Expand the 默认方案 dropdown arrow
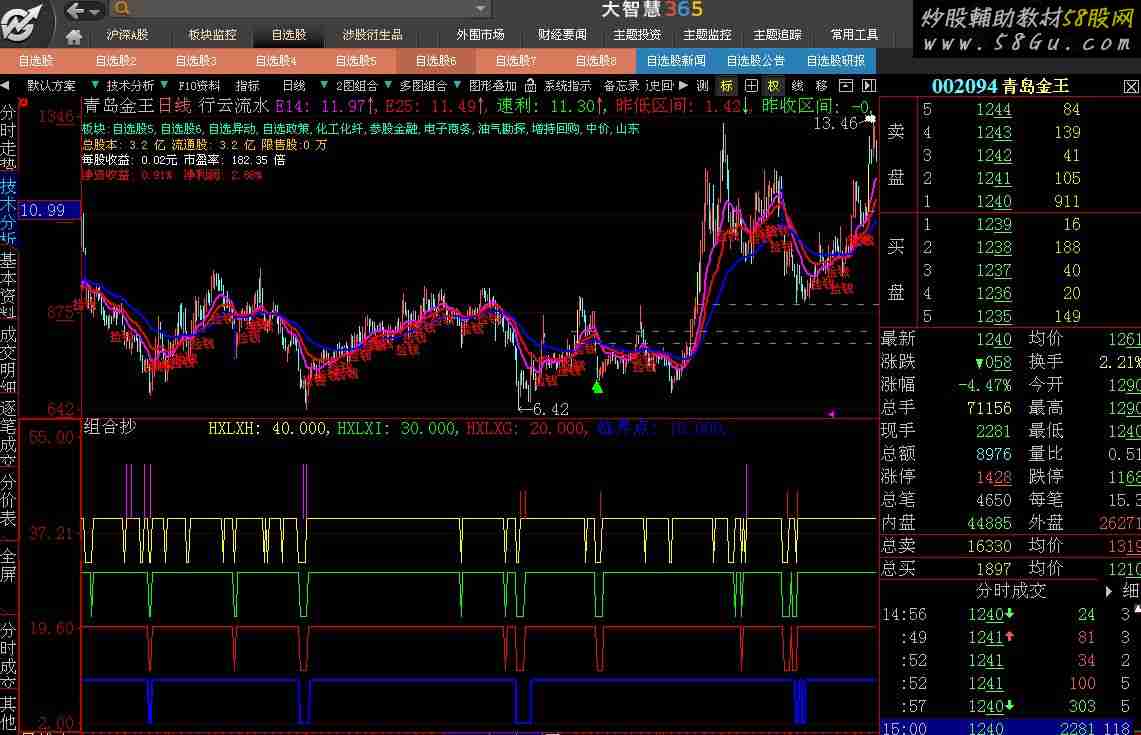The width and height of the screenshot is (1141, 735). [x=95, y=86]
